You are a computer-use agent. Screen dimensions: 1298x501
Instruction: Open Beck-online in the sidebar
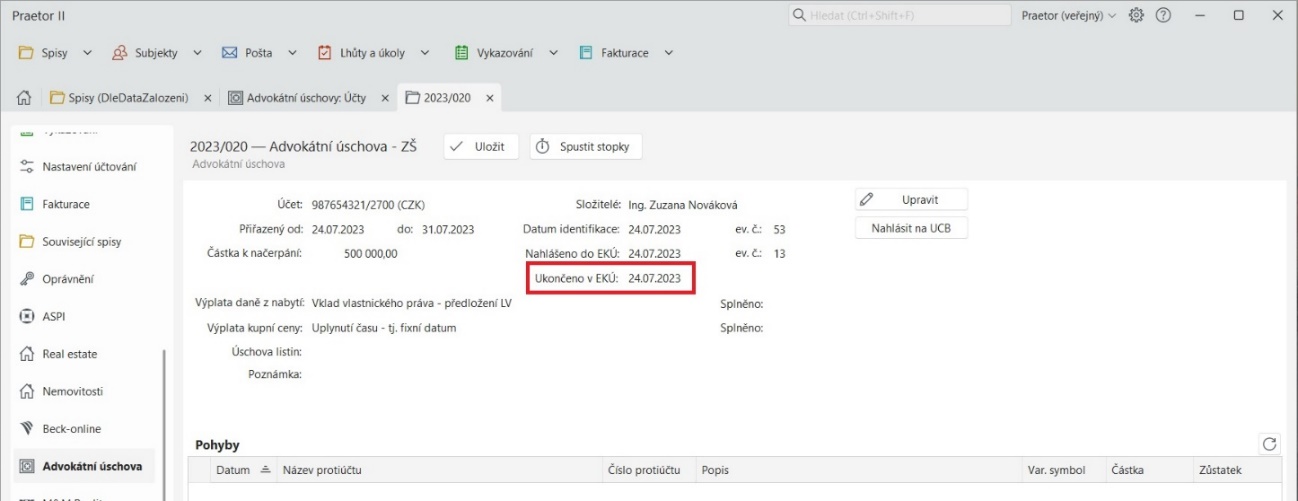coord(71,429)
